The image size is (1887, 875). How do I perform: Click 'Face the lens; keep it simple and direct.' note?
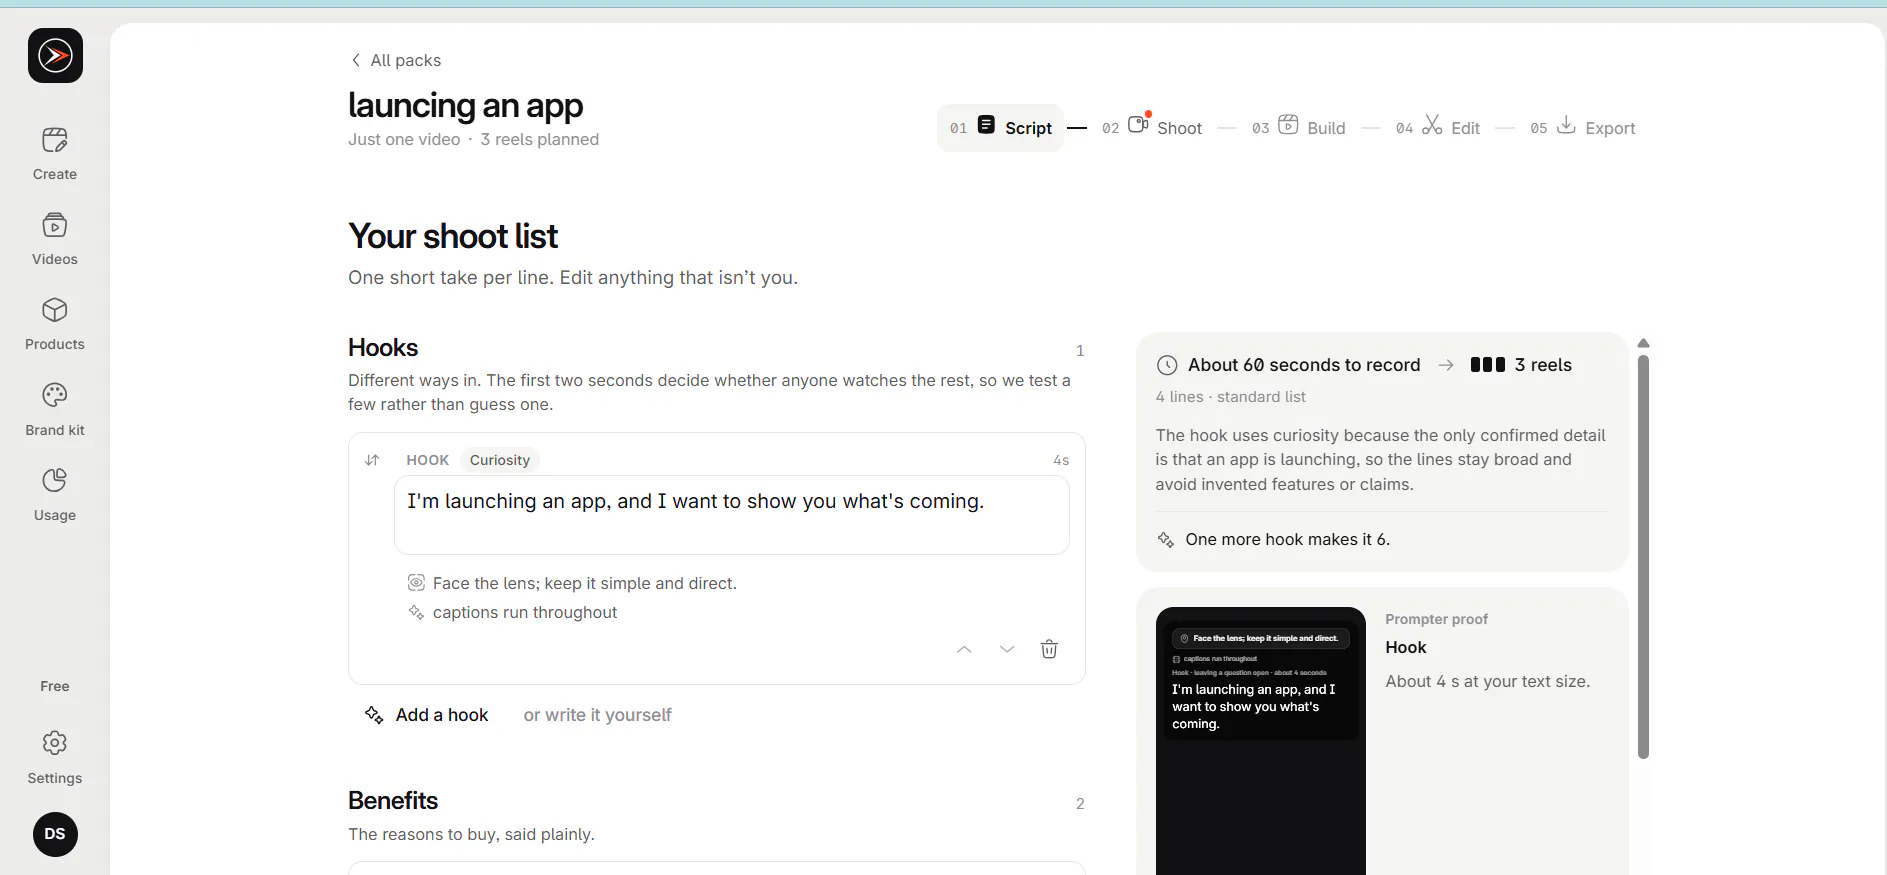pyautogui.click(x=585, y=583)
